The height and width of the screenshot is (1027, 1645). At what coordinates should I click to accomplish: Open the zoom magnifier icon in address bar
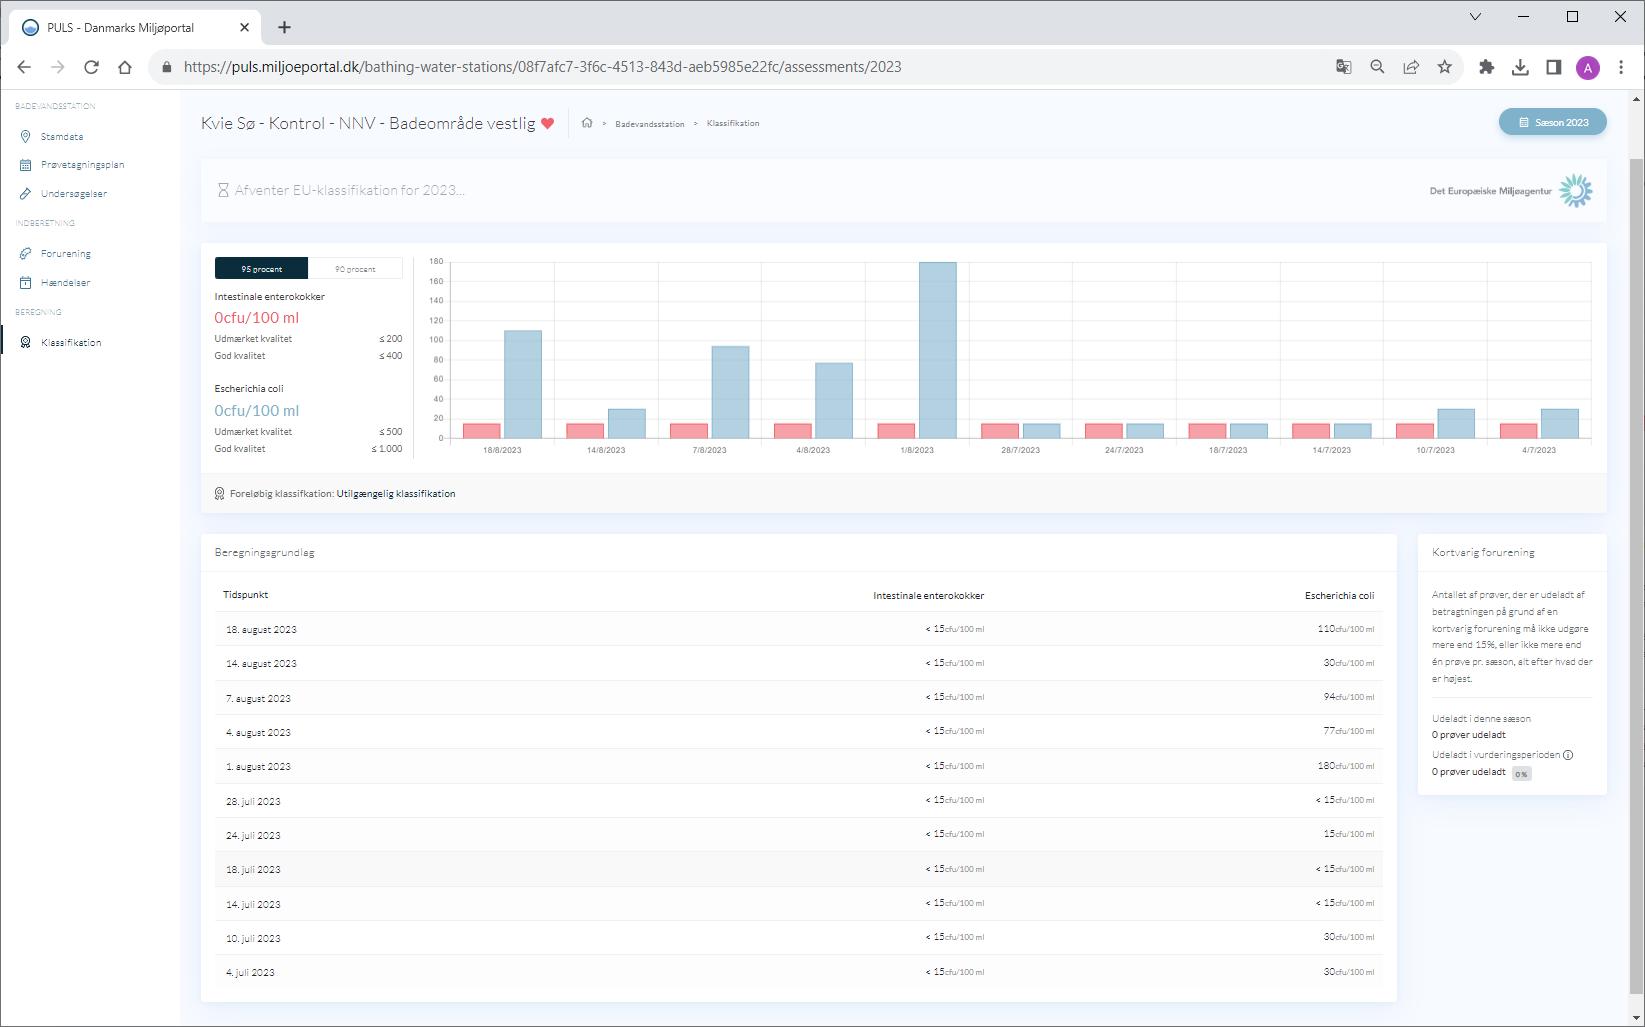(1377, 67)
